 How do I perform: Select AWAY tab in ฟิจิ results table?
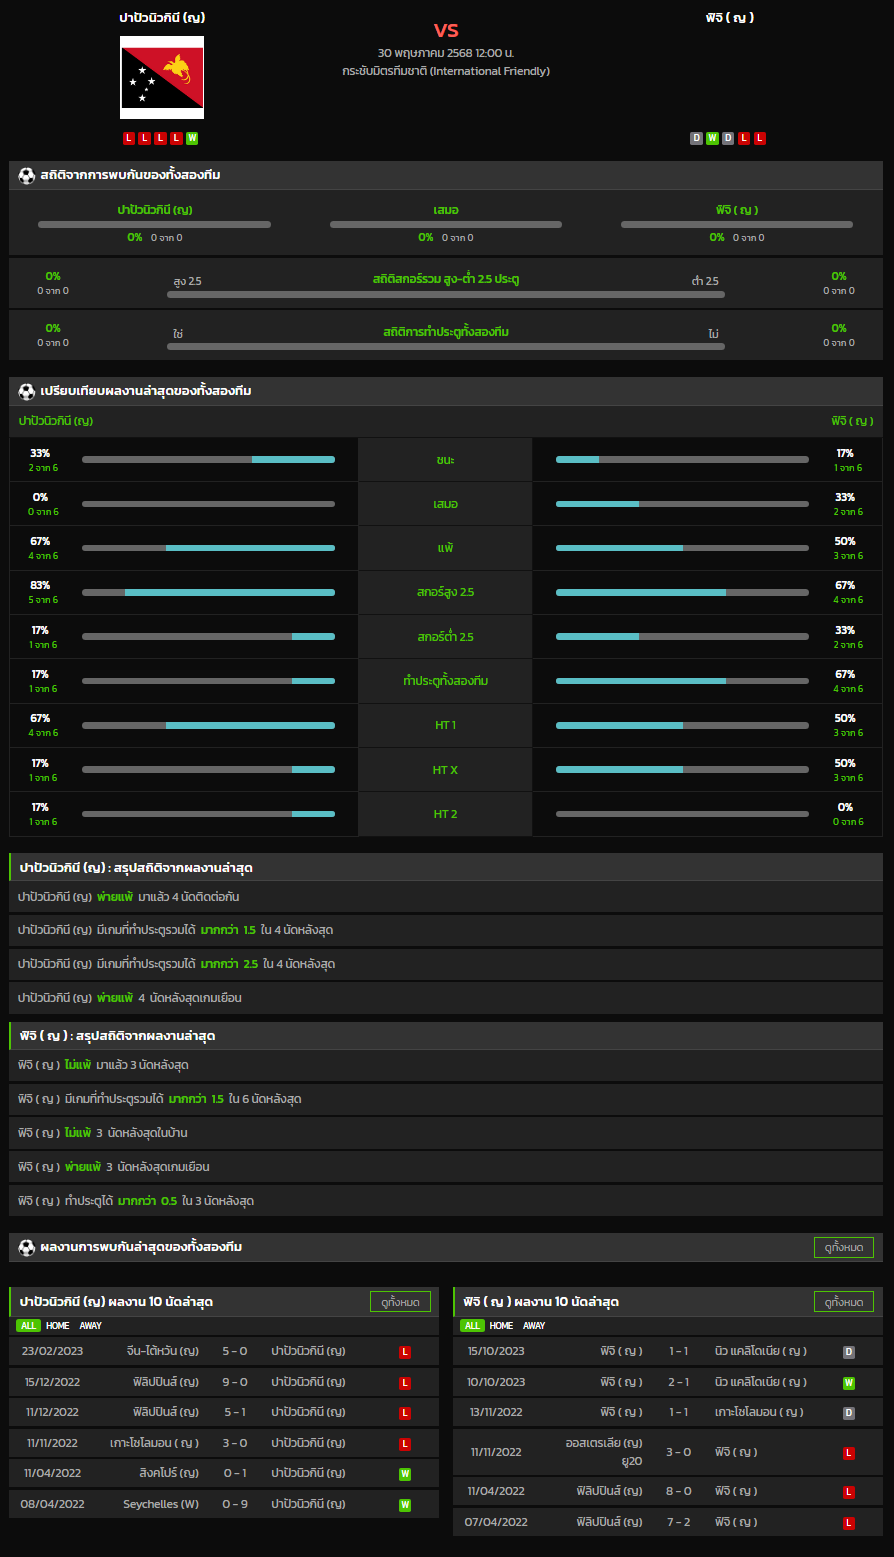(534, 1326)
